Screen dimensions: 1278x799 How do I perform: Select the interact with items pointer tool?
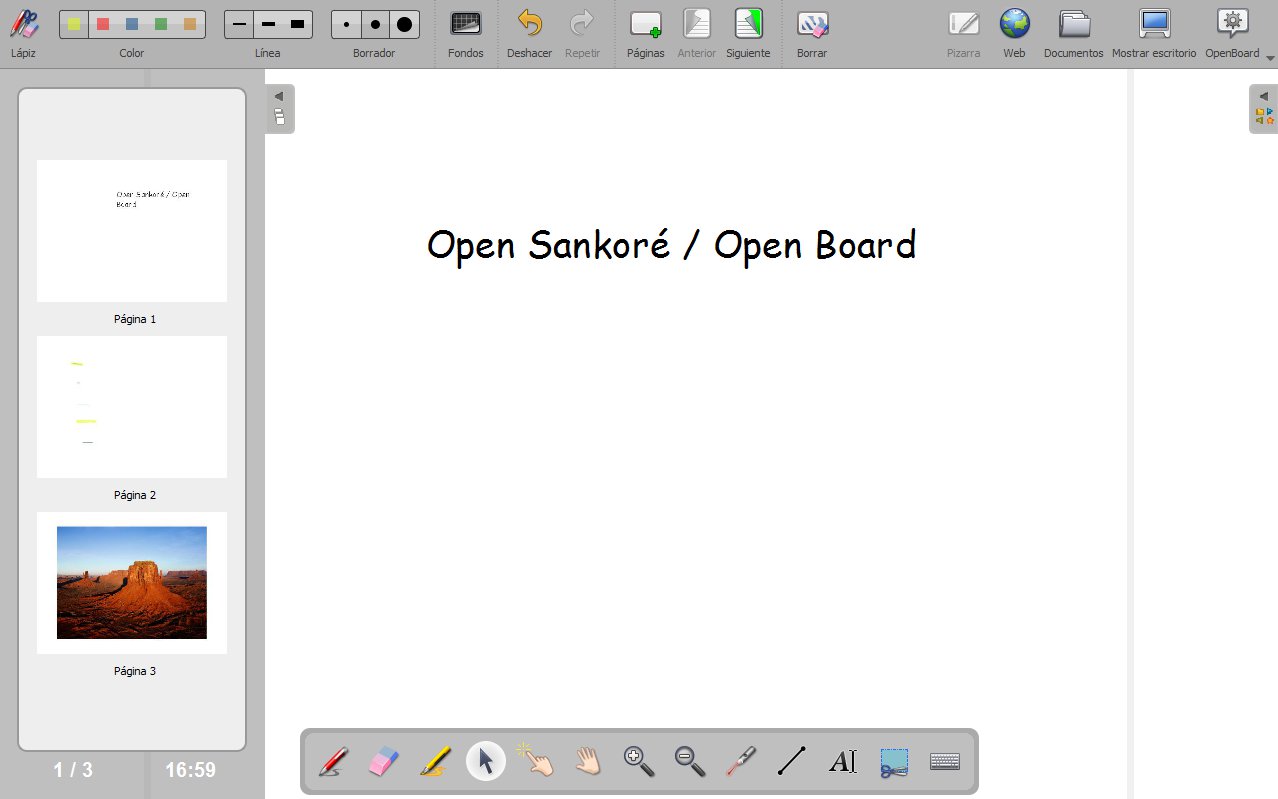pyautogui.click(x=537, y=762)
